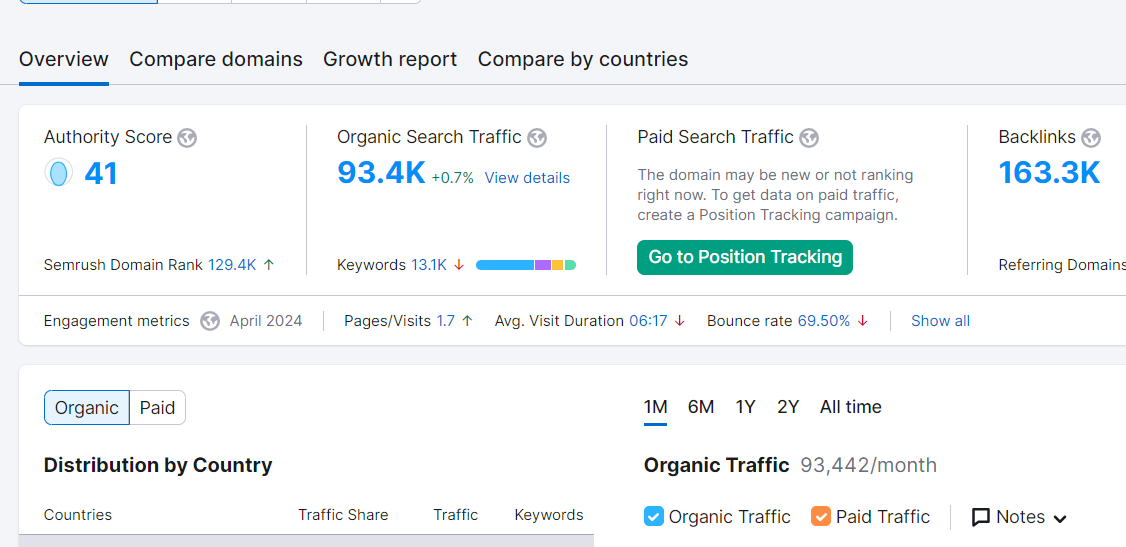Image resolution: width=1126 pixels, height=547 pixels.
Task: Click the Referring Domains label
Action: click(1062, 265)
